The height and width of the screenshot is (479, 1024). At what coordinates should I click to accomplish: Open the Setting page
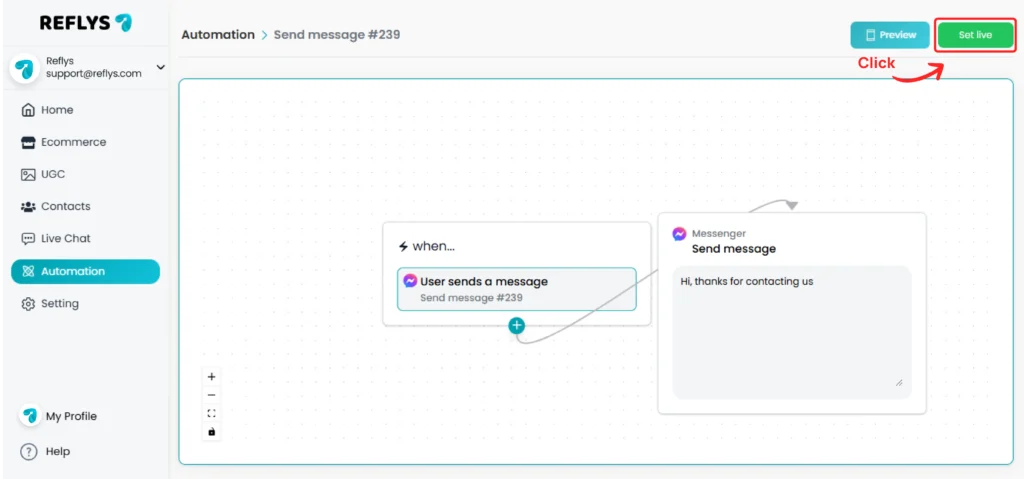85,304
